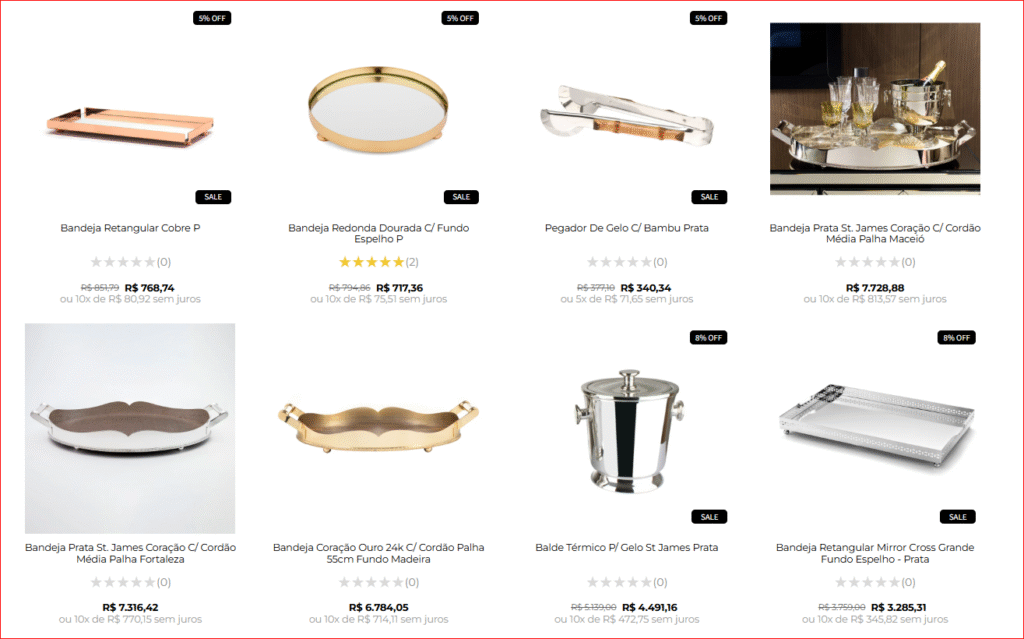1024x639 pixels.
Task: Click the R$ 7.728,88 price text
Action: coord(875,287)
